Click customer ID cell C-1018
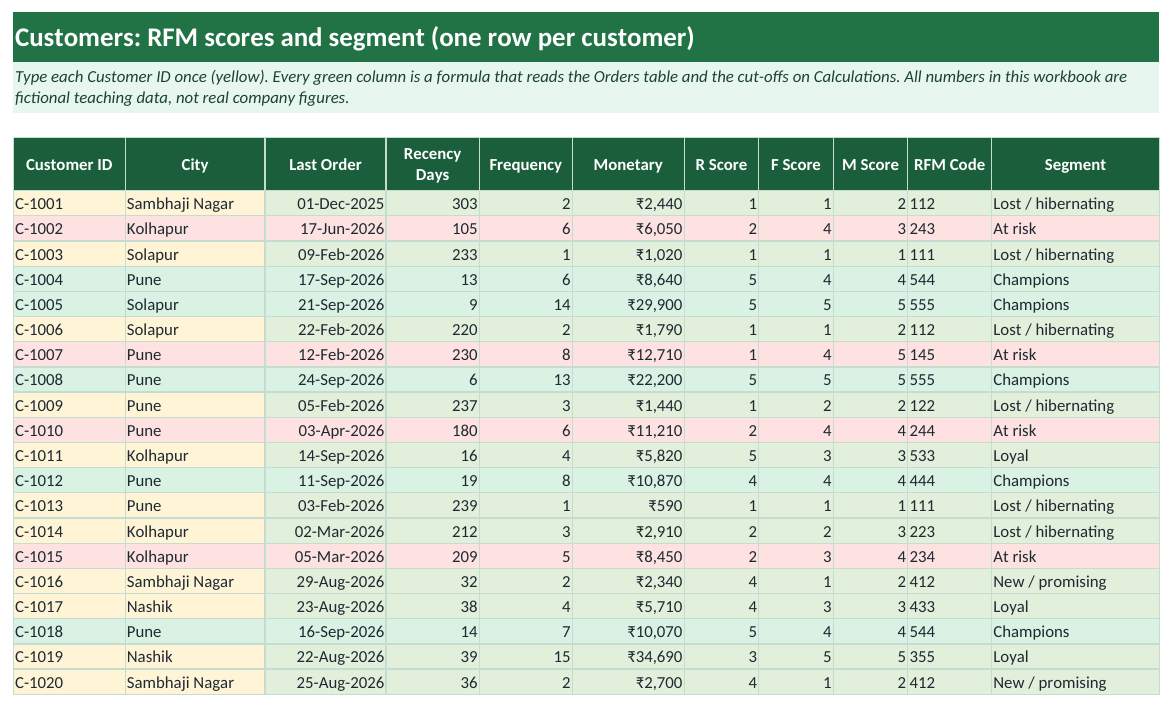The width and height of the screenshot is (1172, 707). pyautogui.click(x=70, y=632)
